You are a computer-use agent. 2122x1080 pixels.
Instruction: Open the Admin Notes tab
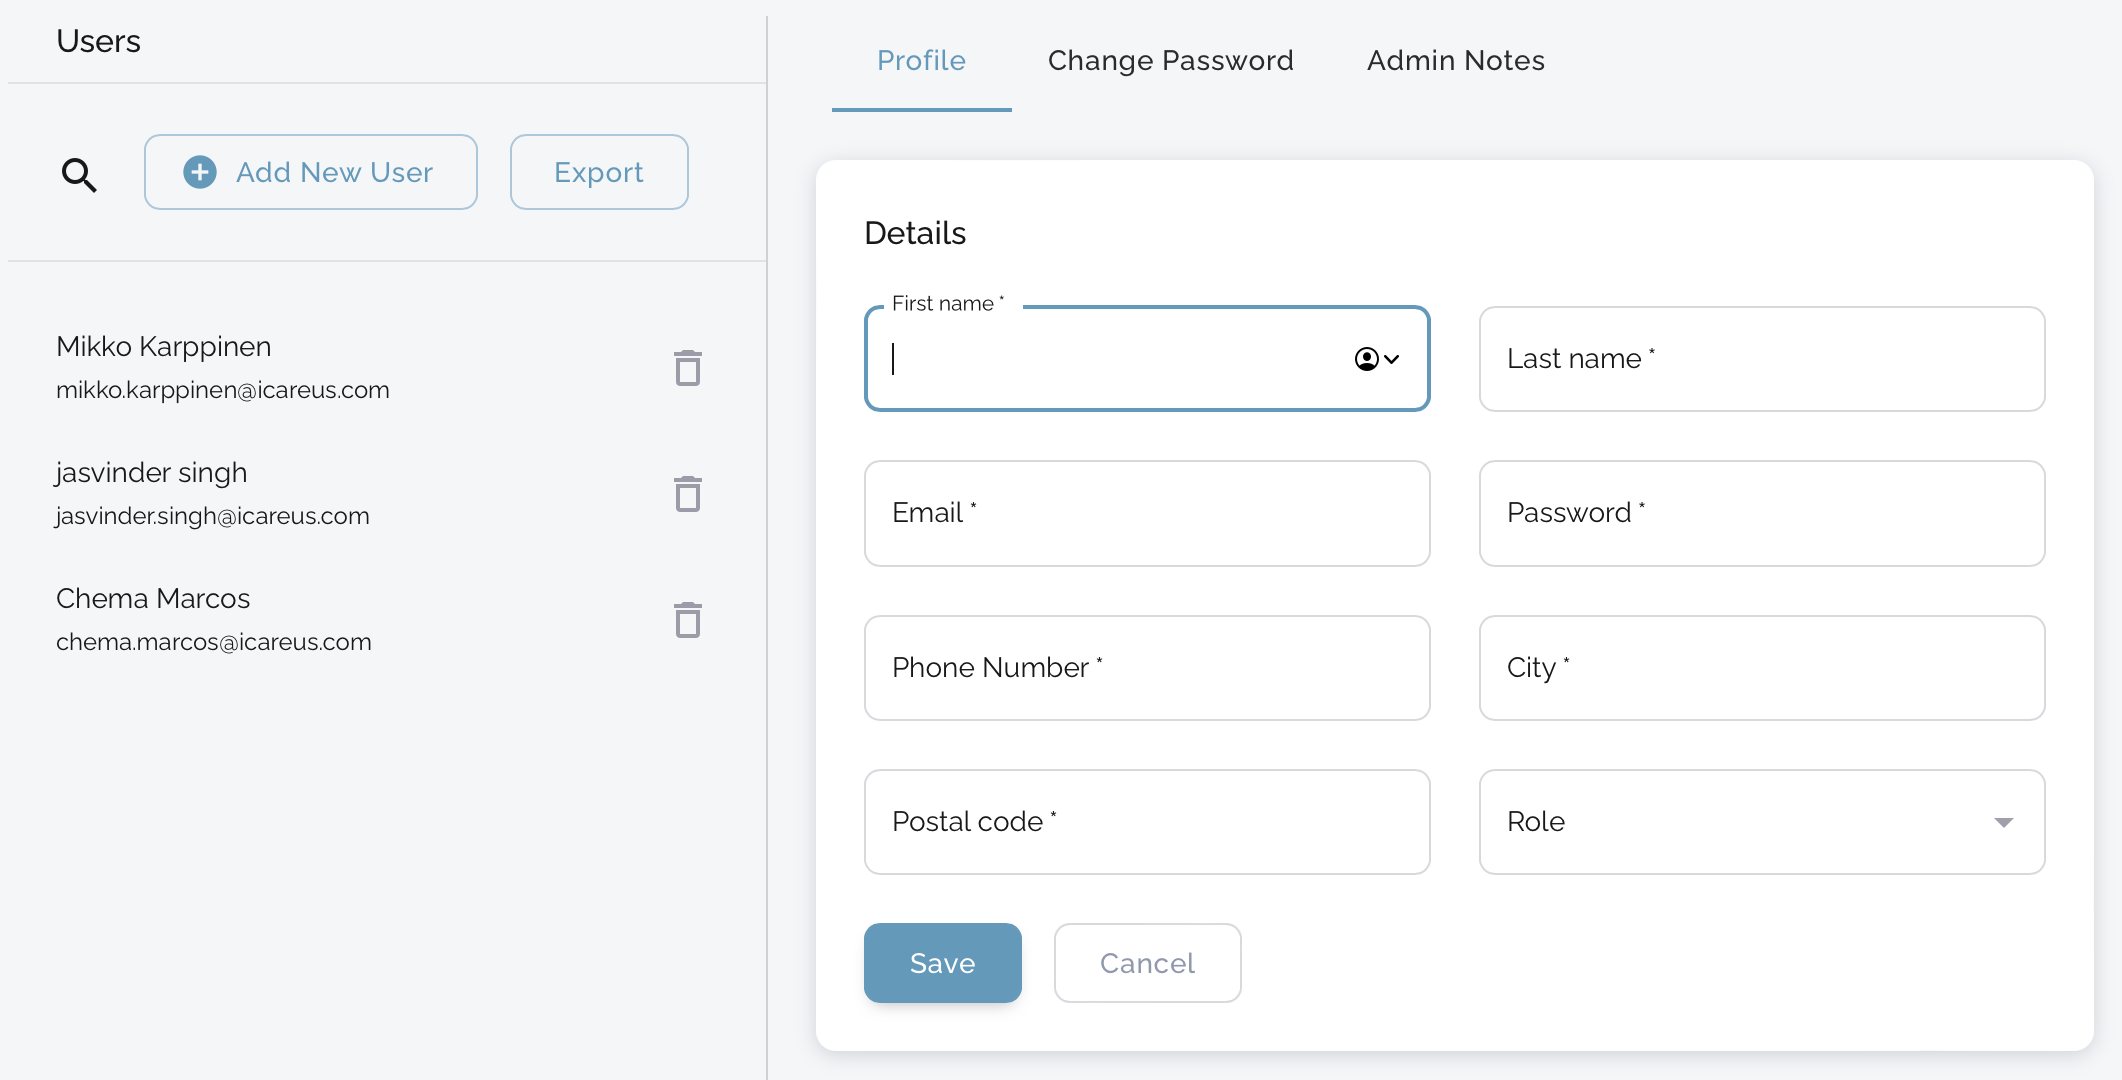pos(1455,61)
